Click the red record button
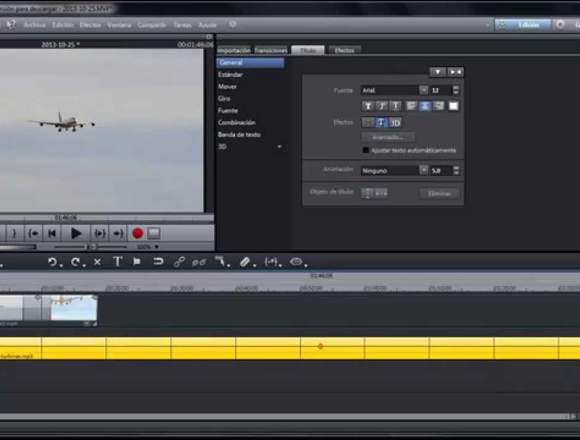Screen dimensions: 580x440 coord(137,233)
